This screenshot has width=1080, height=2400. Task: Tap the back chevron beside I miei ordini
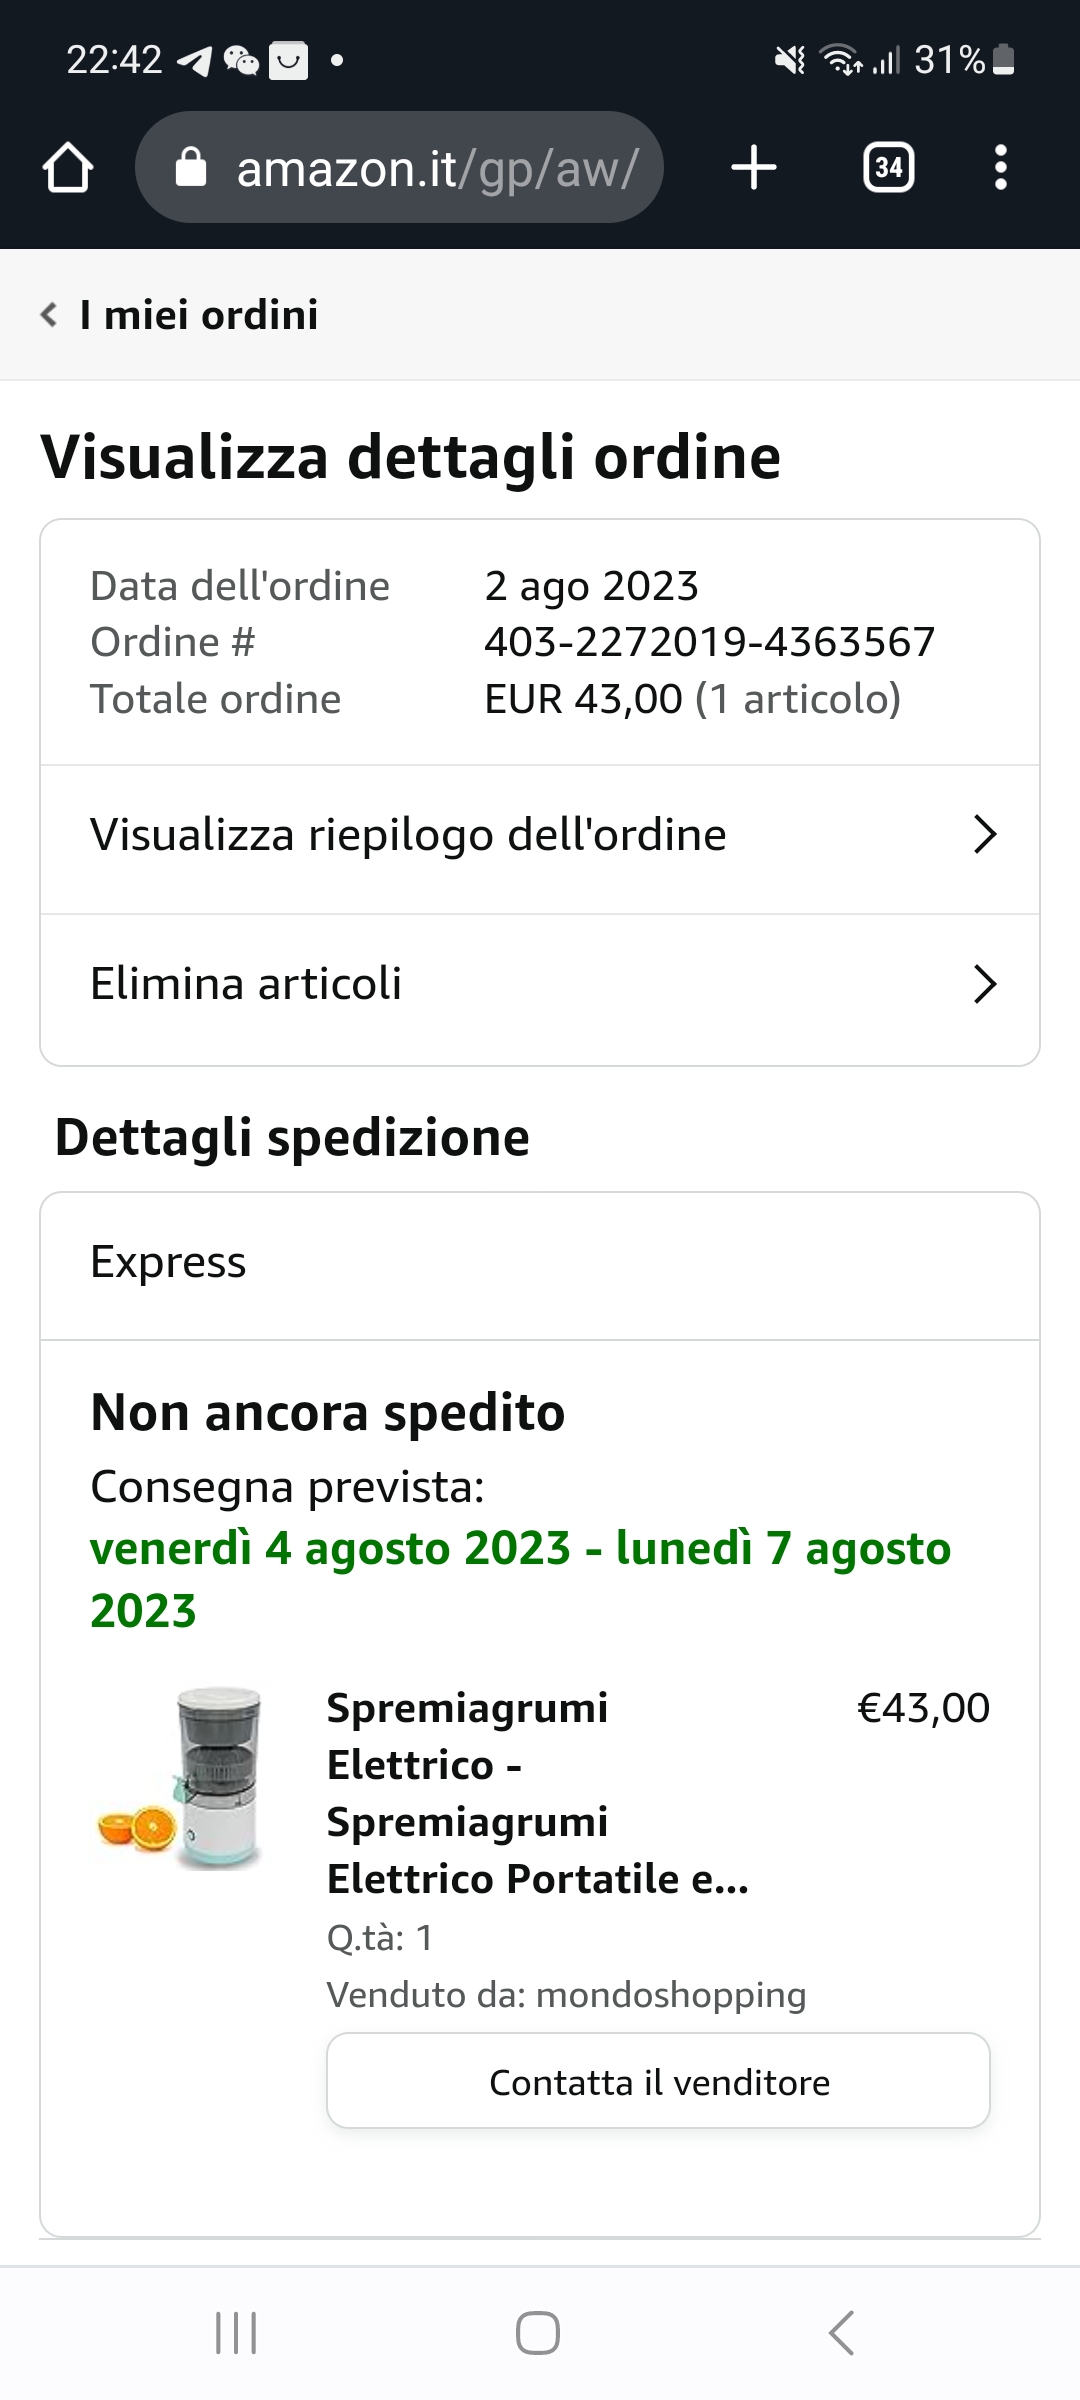point(48,315)
